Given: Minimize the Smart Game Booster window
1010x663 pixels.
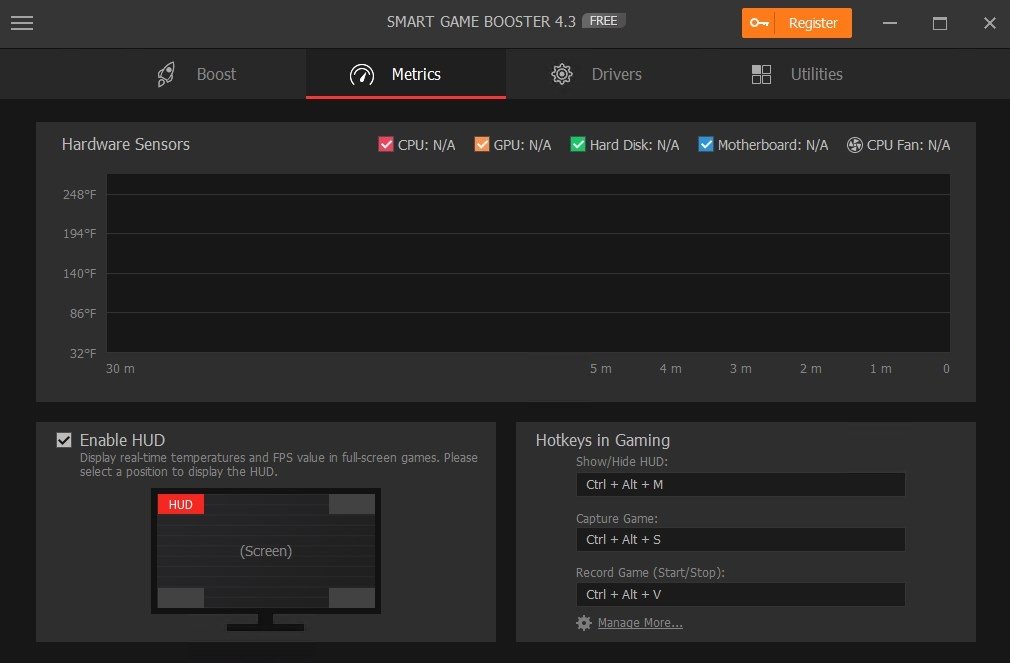Looking at the screenshot, I should pos(890,23).
